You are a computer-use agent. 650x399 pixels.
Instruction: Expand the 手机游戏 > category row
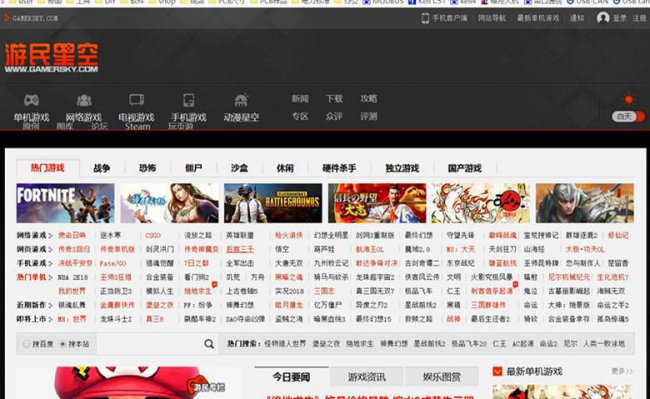(x=34, y=264)
